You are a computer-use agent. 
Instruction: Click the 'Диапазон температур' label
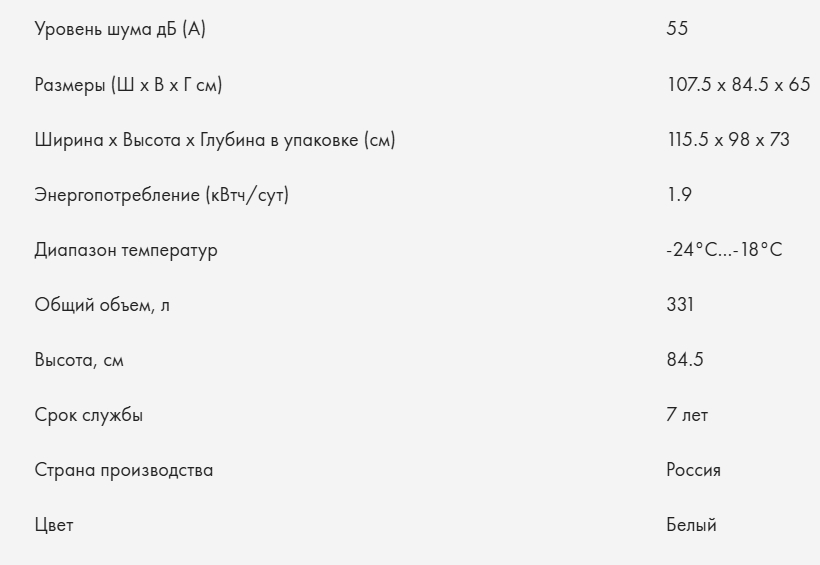pos(125,250)
